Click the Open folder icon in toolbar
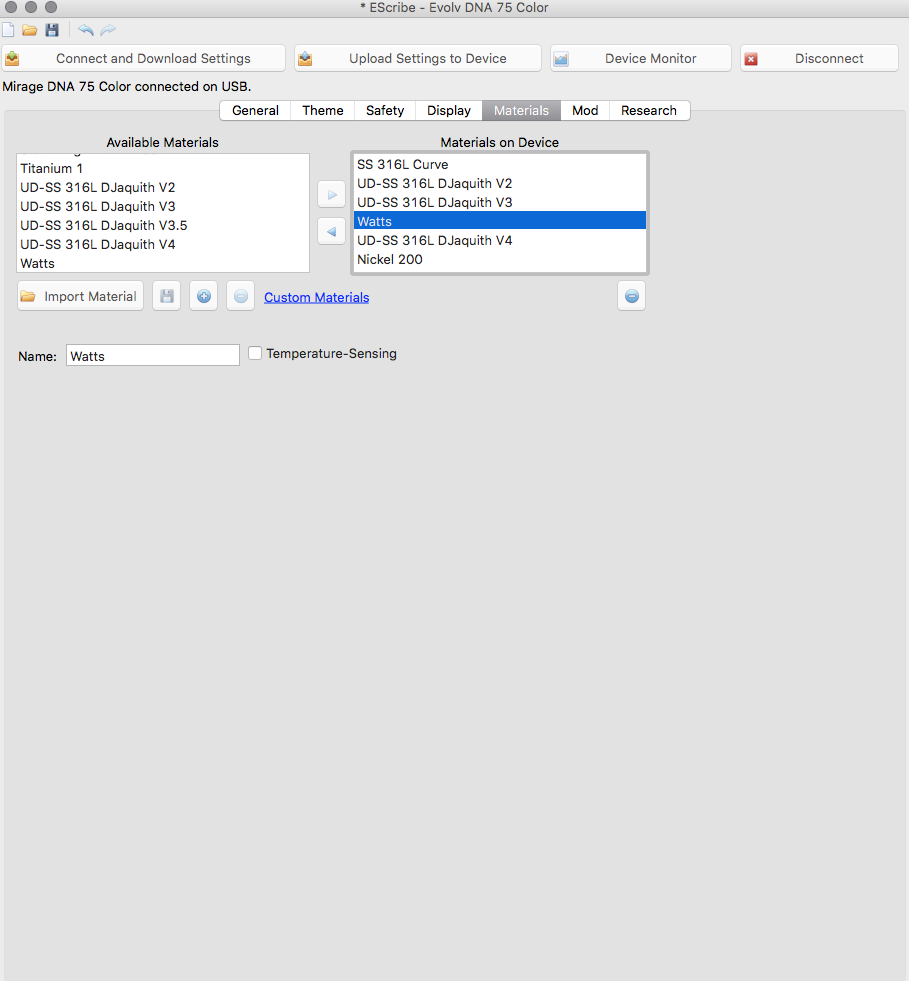The width and height of the screenshot is (909, 981). coord(30,30)
